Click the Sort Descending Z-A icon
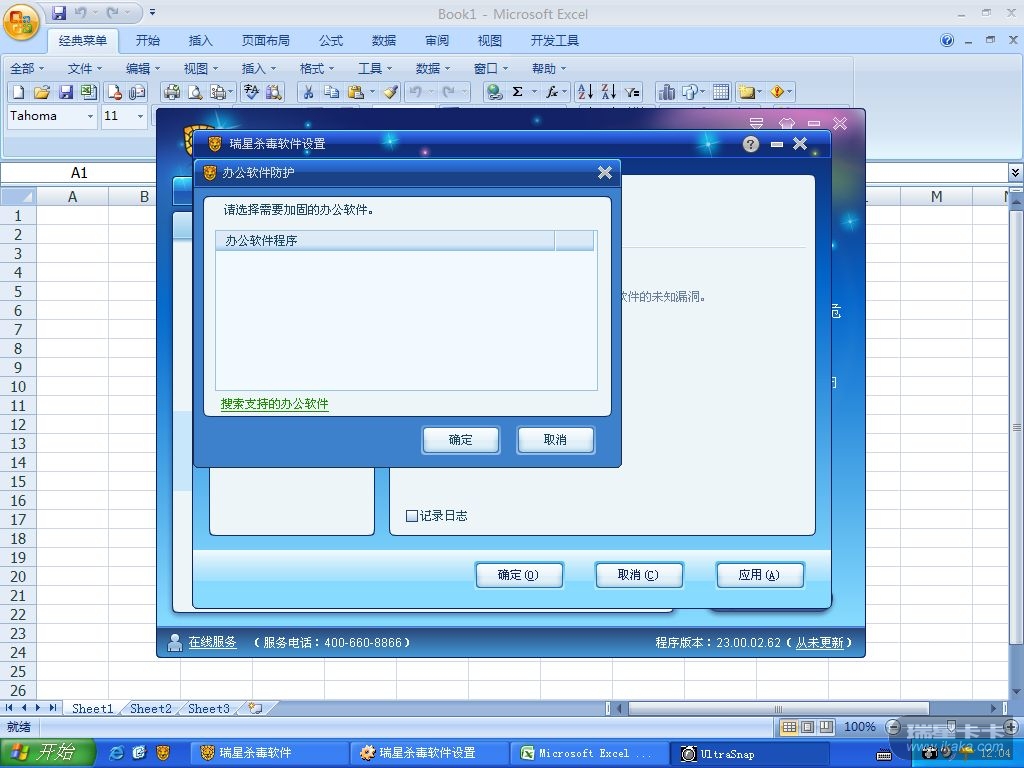Screen dimensions: 1024x768 pyautogui.click(x=609, y=92)
